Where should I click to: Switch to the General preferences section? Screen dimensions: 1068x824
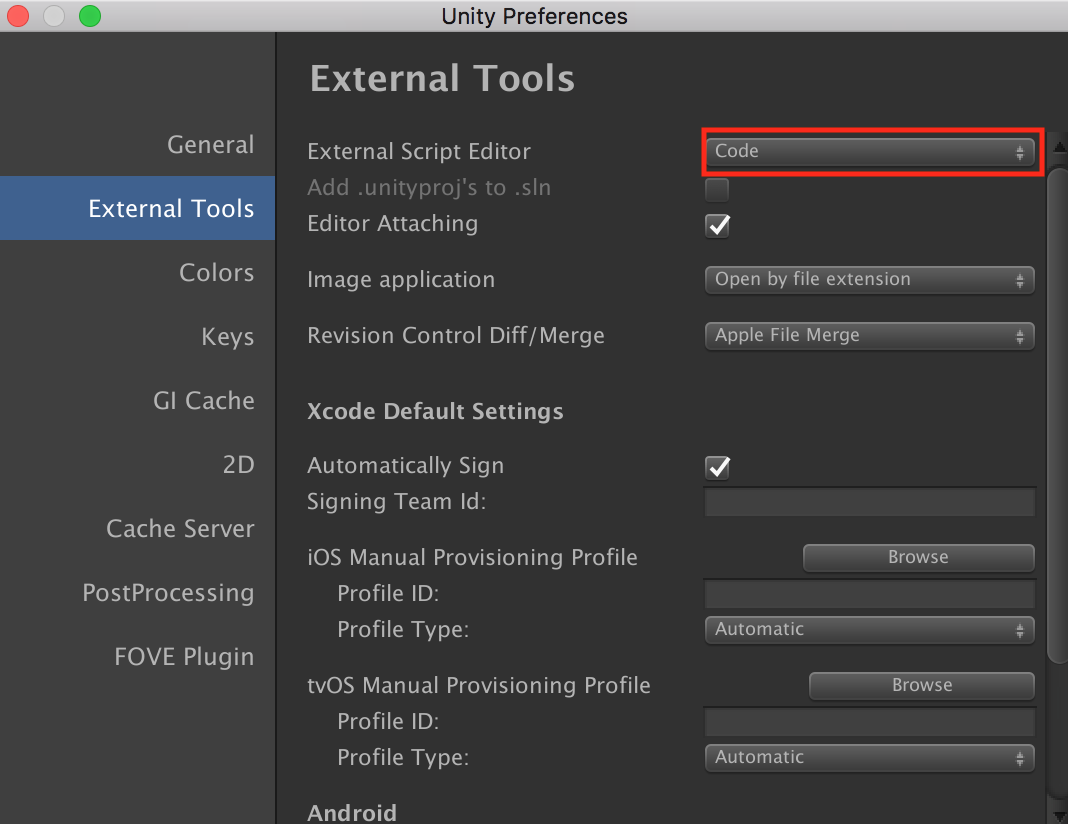point(210,144)
